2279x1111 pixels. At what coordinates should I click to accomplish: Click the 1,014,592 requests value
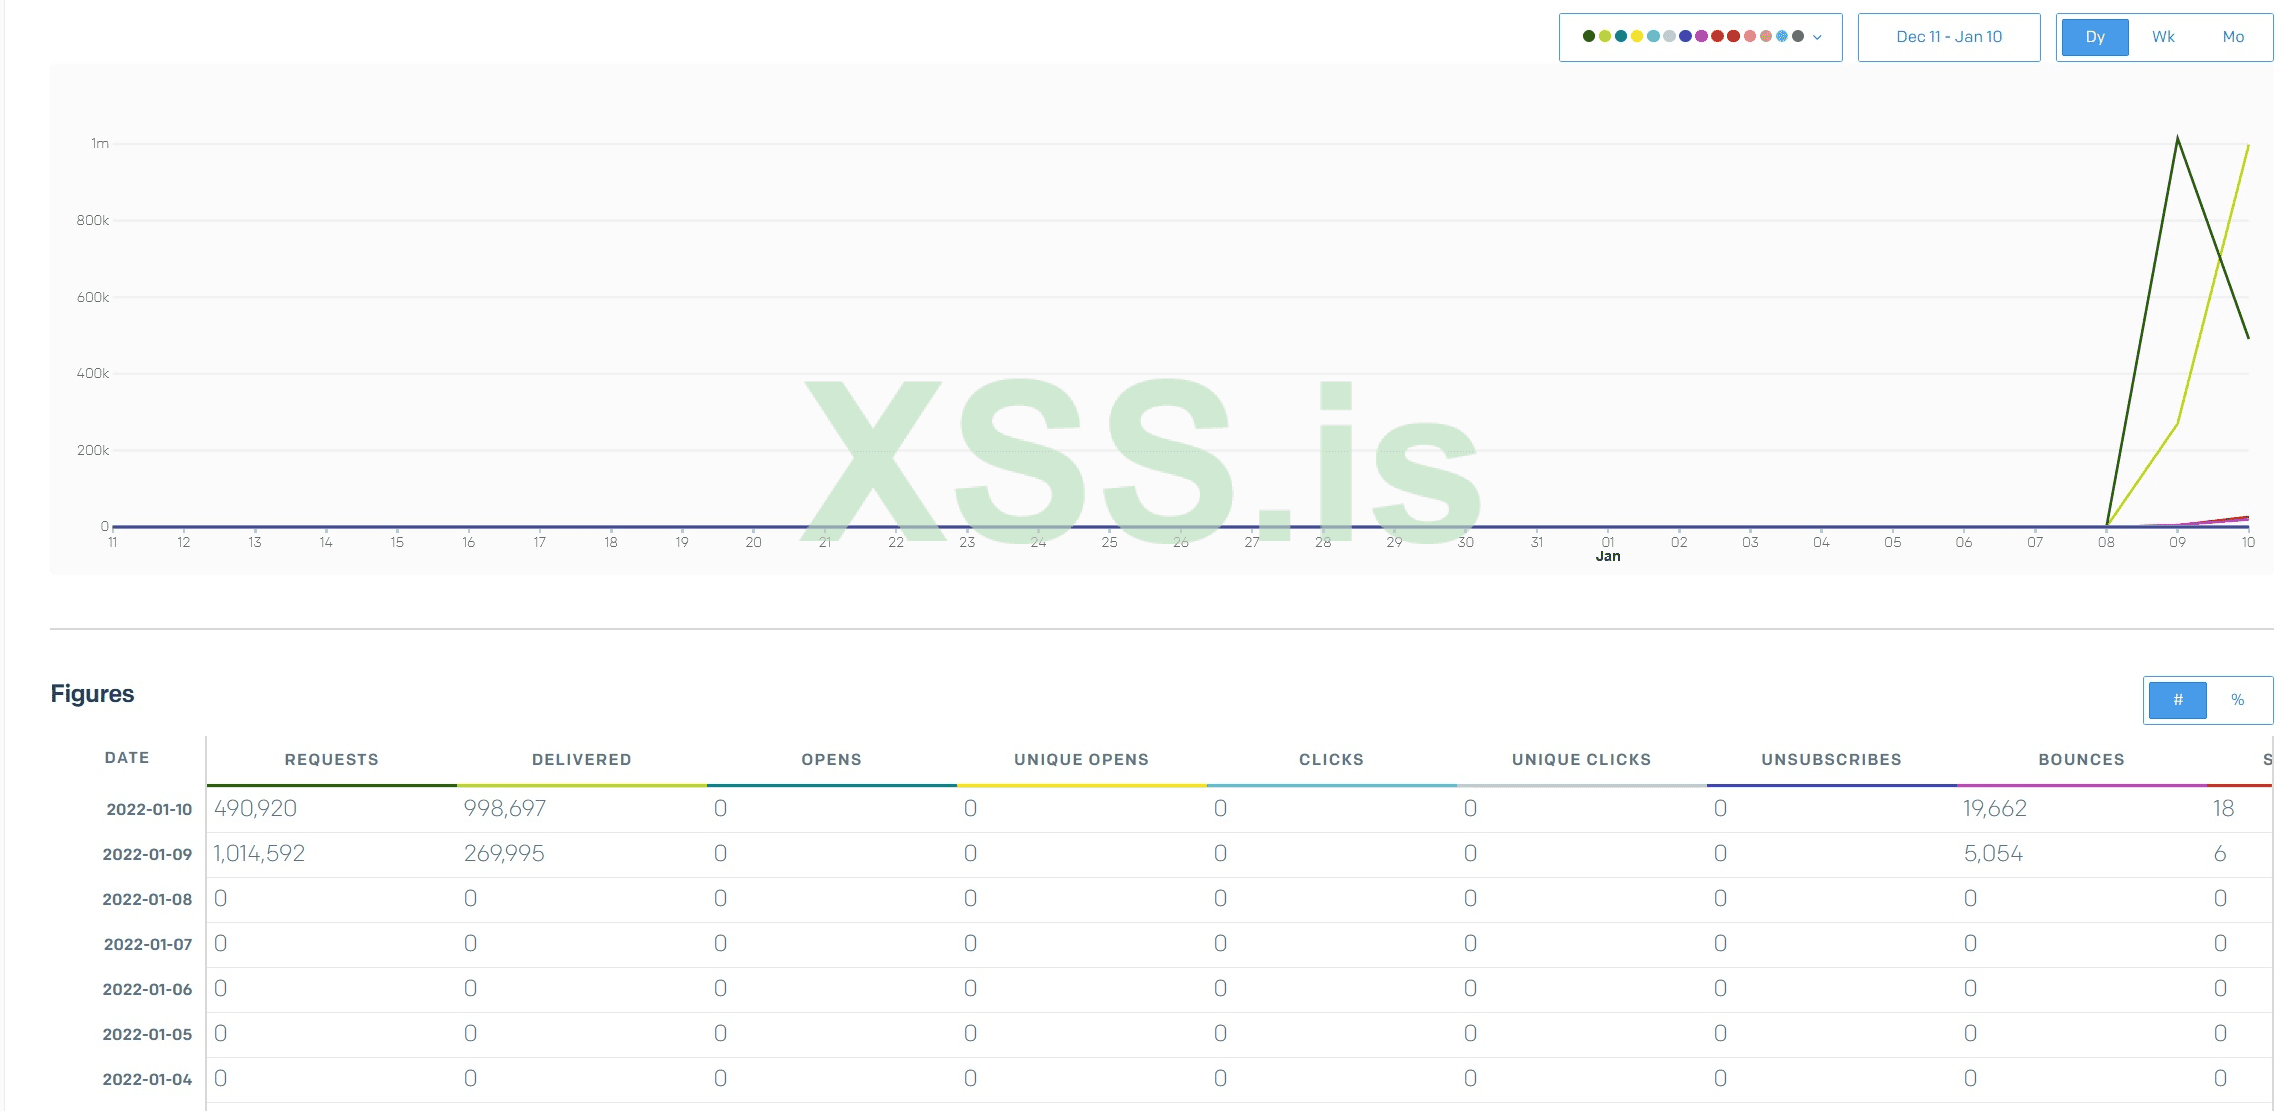259,854
